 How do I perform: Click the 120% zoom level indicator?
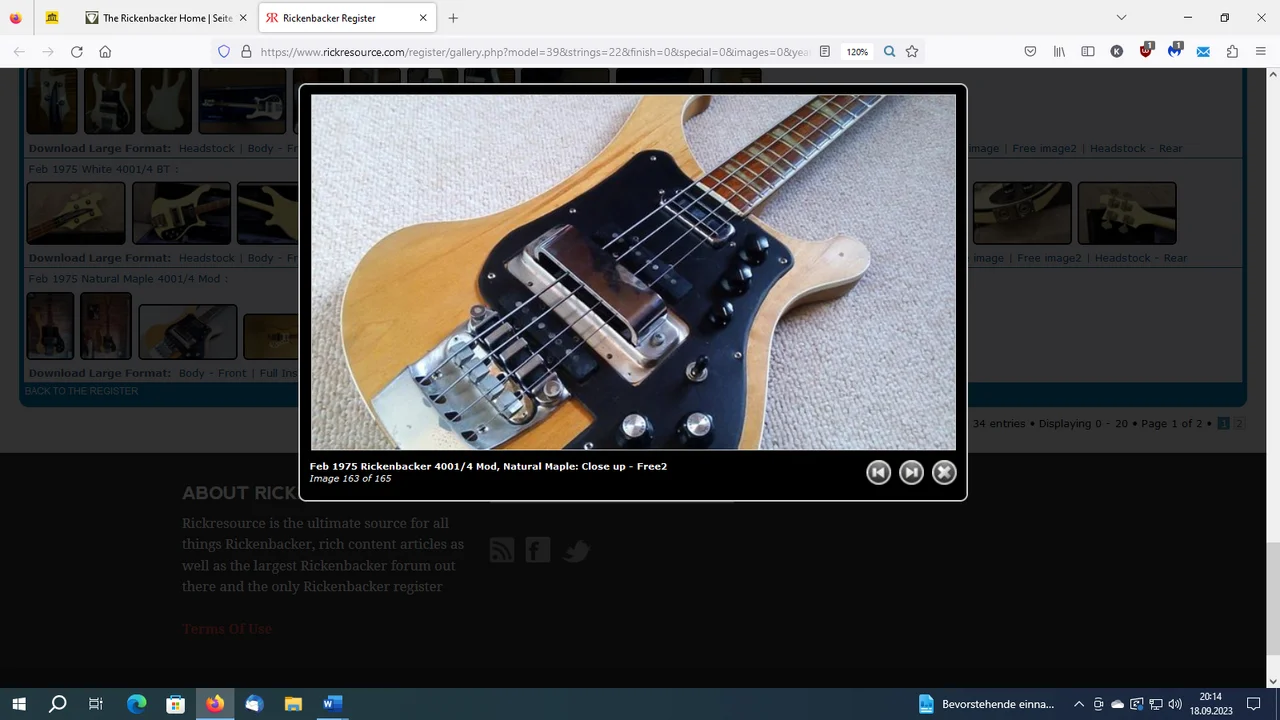[857, 52]
